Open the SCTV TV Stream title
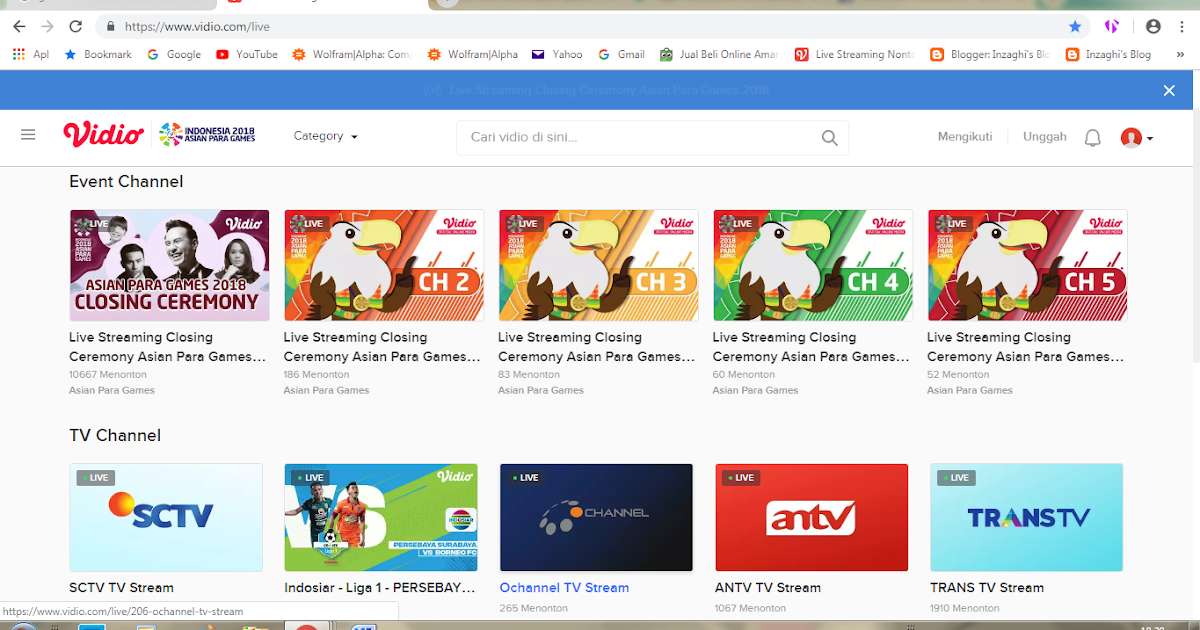Image resolution: width=1200 pixels, height=630 pixels. pyautogui.click(x=121, y=588)
